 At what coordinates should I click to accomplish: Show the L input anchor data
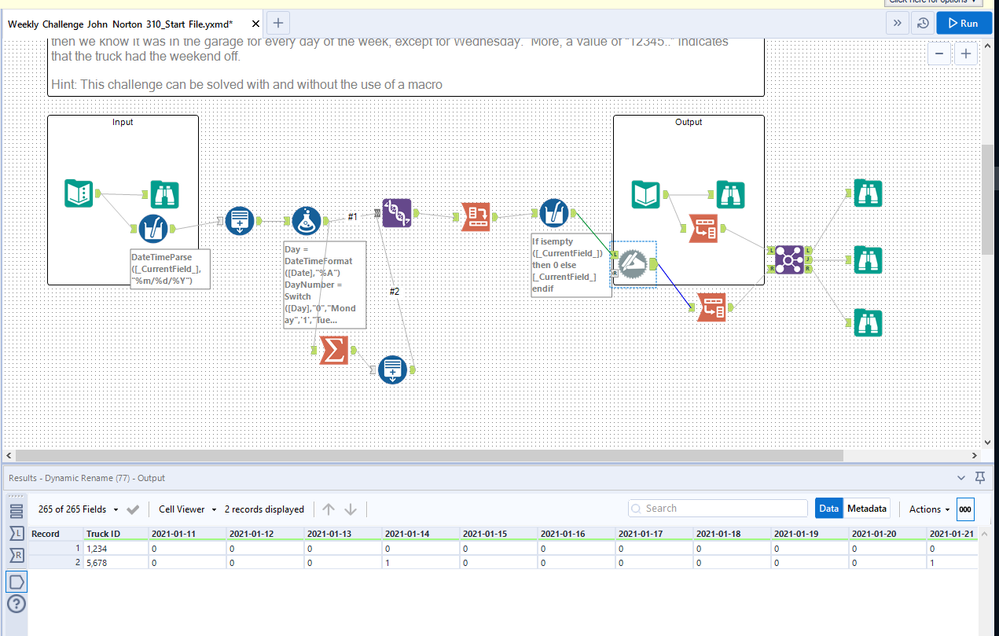(x=17, y=533)
